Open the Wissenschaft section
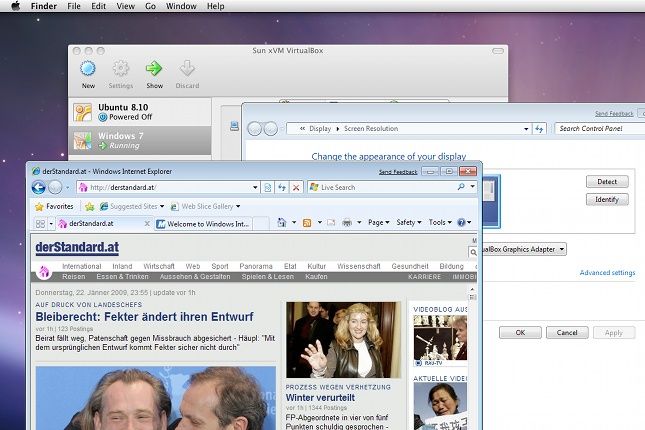The width and height of the screenshot is (645, 430). point(359,266)
